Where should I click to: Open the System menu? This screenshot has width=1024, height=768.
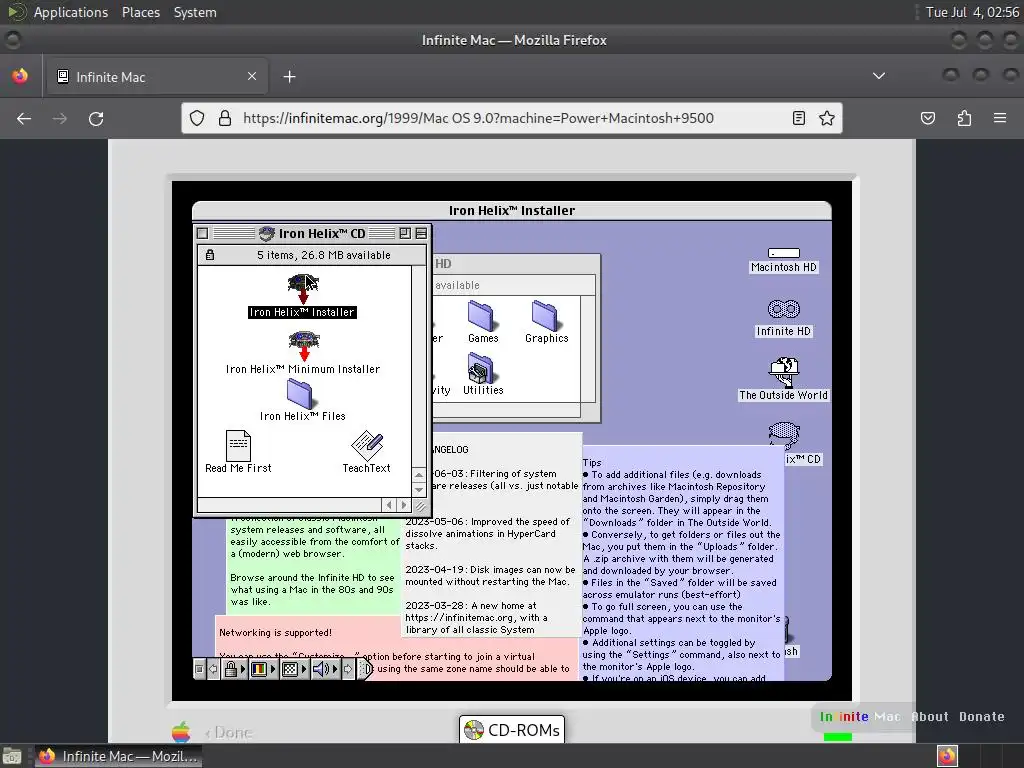point(195,12)
